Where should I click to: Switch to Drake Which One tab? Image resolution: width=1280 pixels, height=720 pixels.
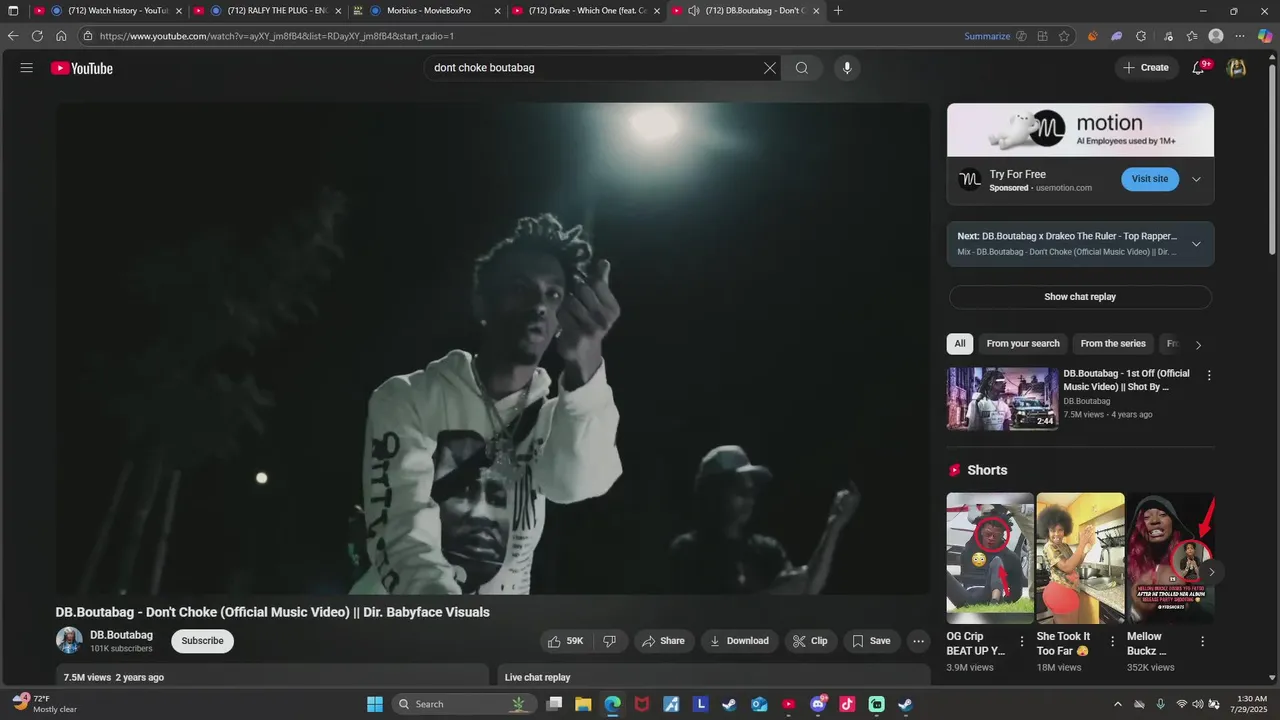[586, 11]
